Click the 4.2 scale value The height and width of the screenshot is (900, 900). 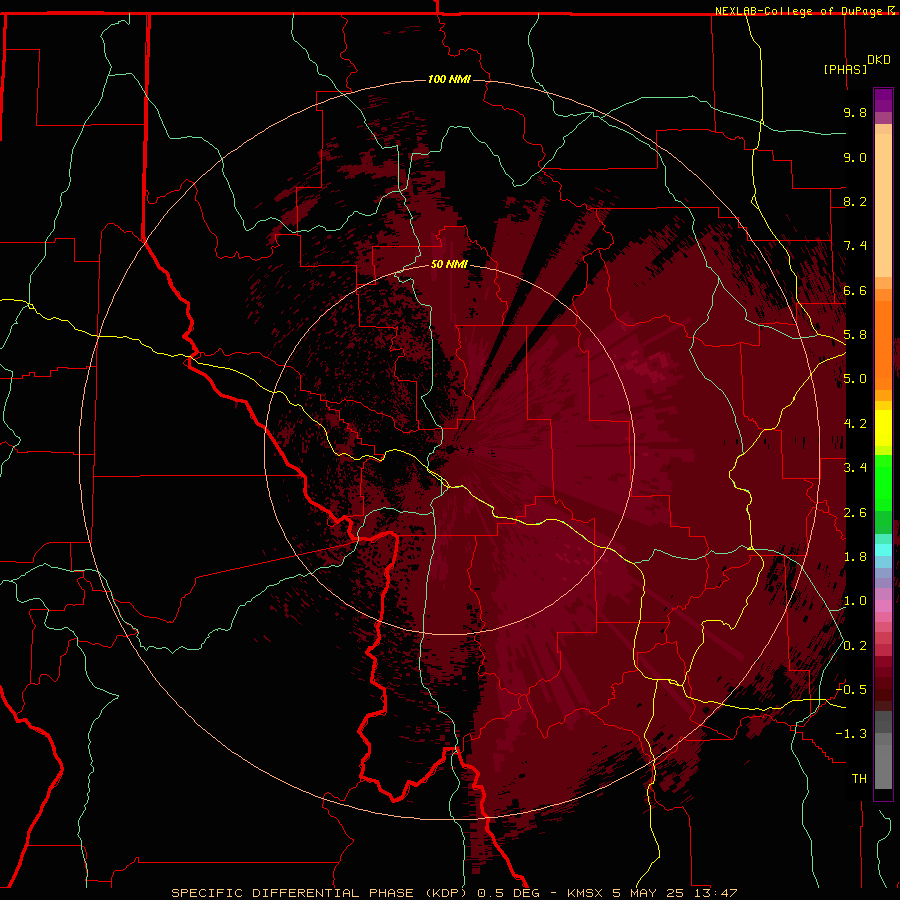coord(855,424)
